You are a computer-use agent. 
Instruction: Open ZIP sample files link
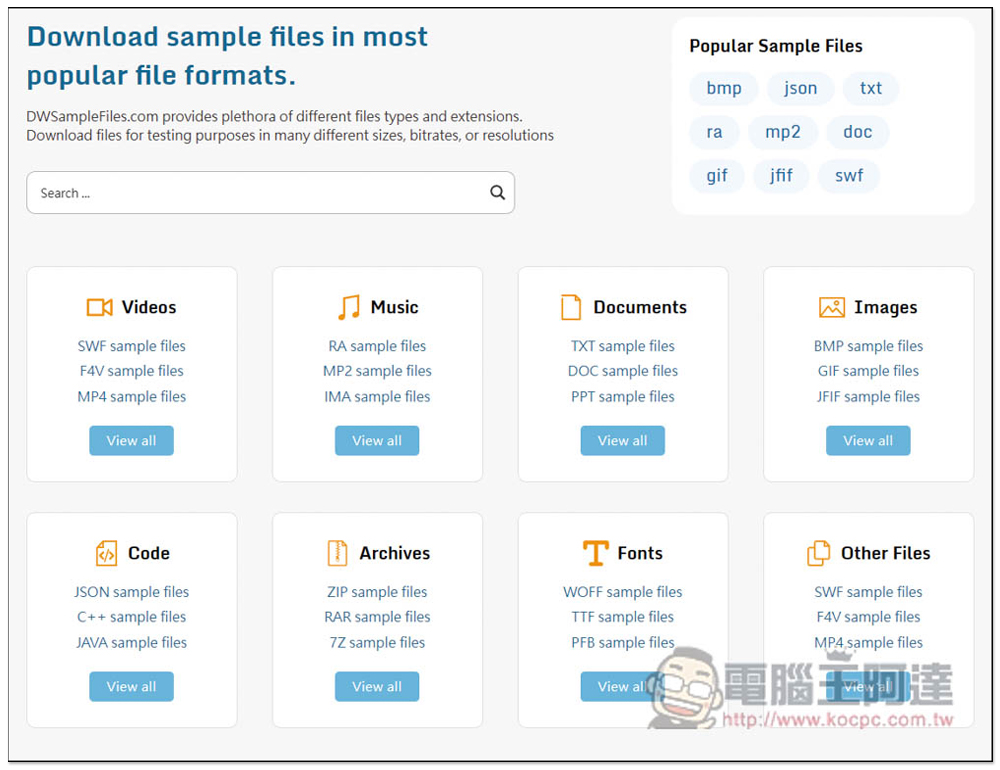377,591
